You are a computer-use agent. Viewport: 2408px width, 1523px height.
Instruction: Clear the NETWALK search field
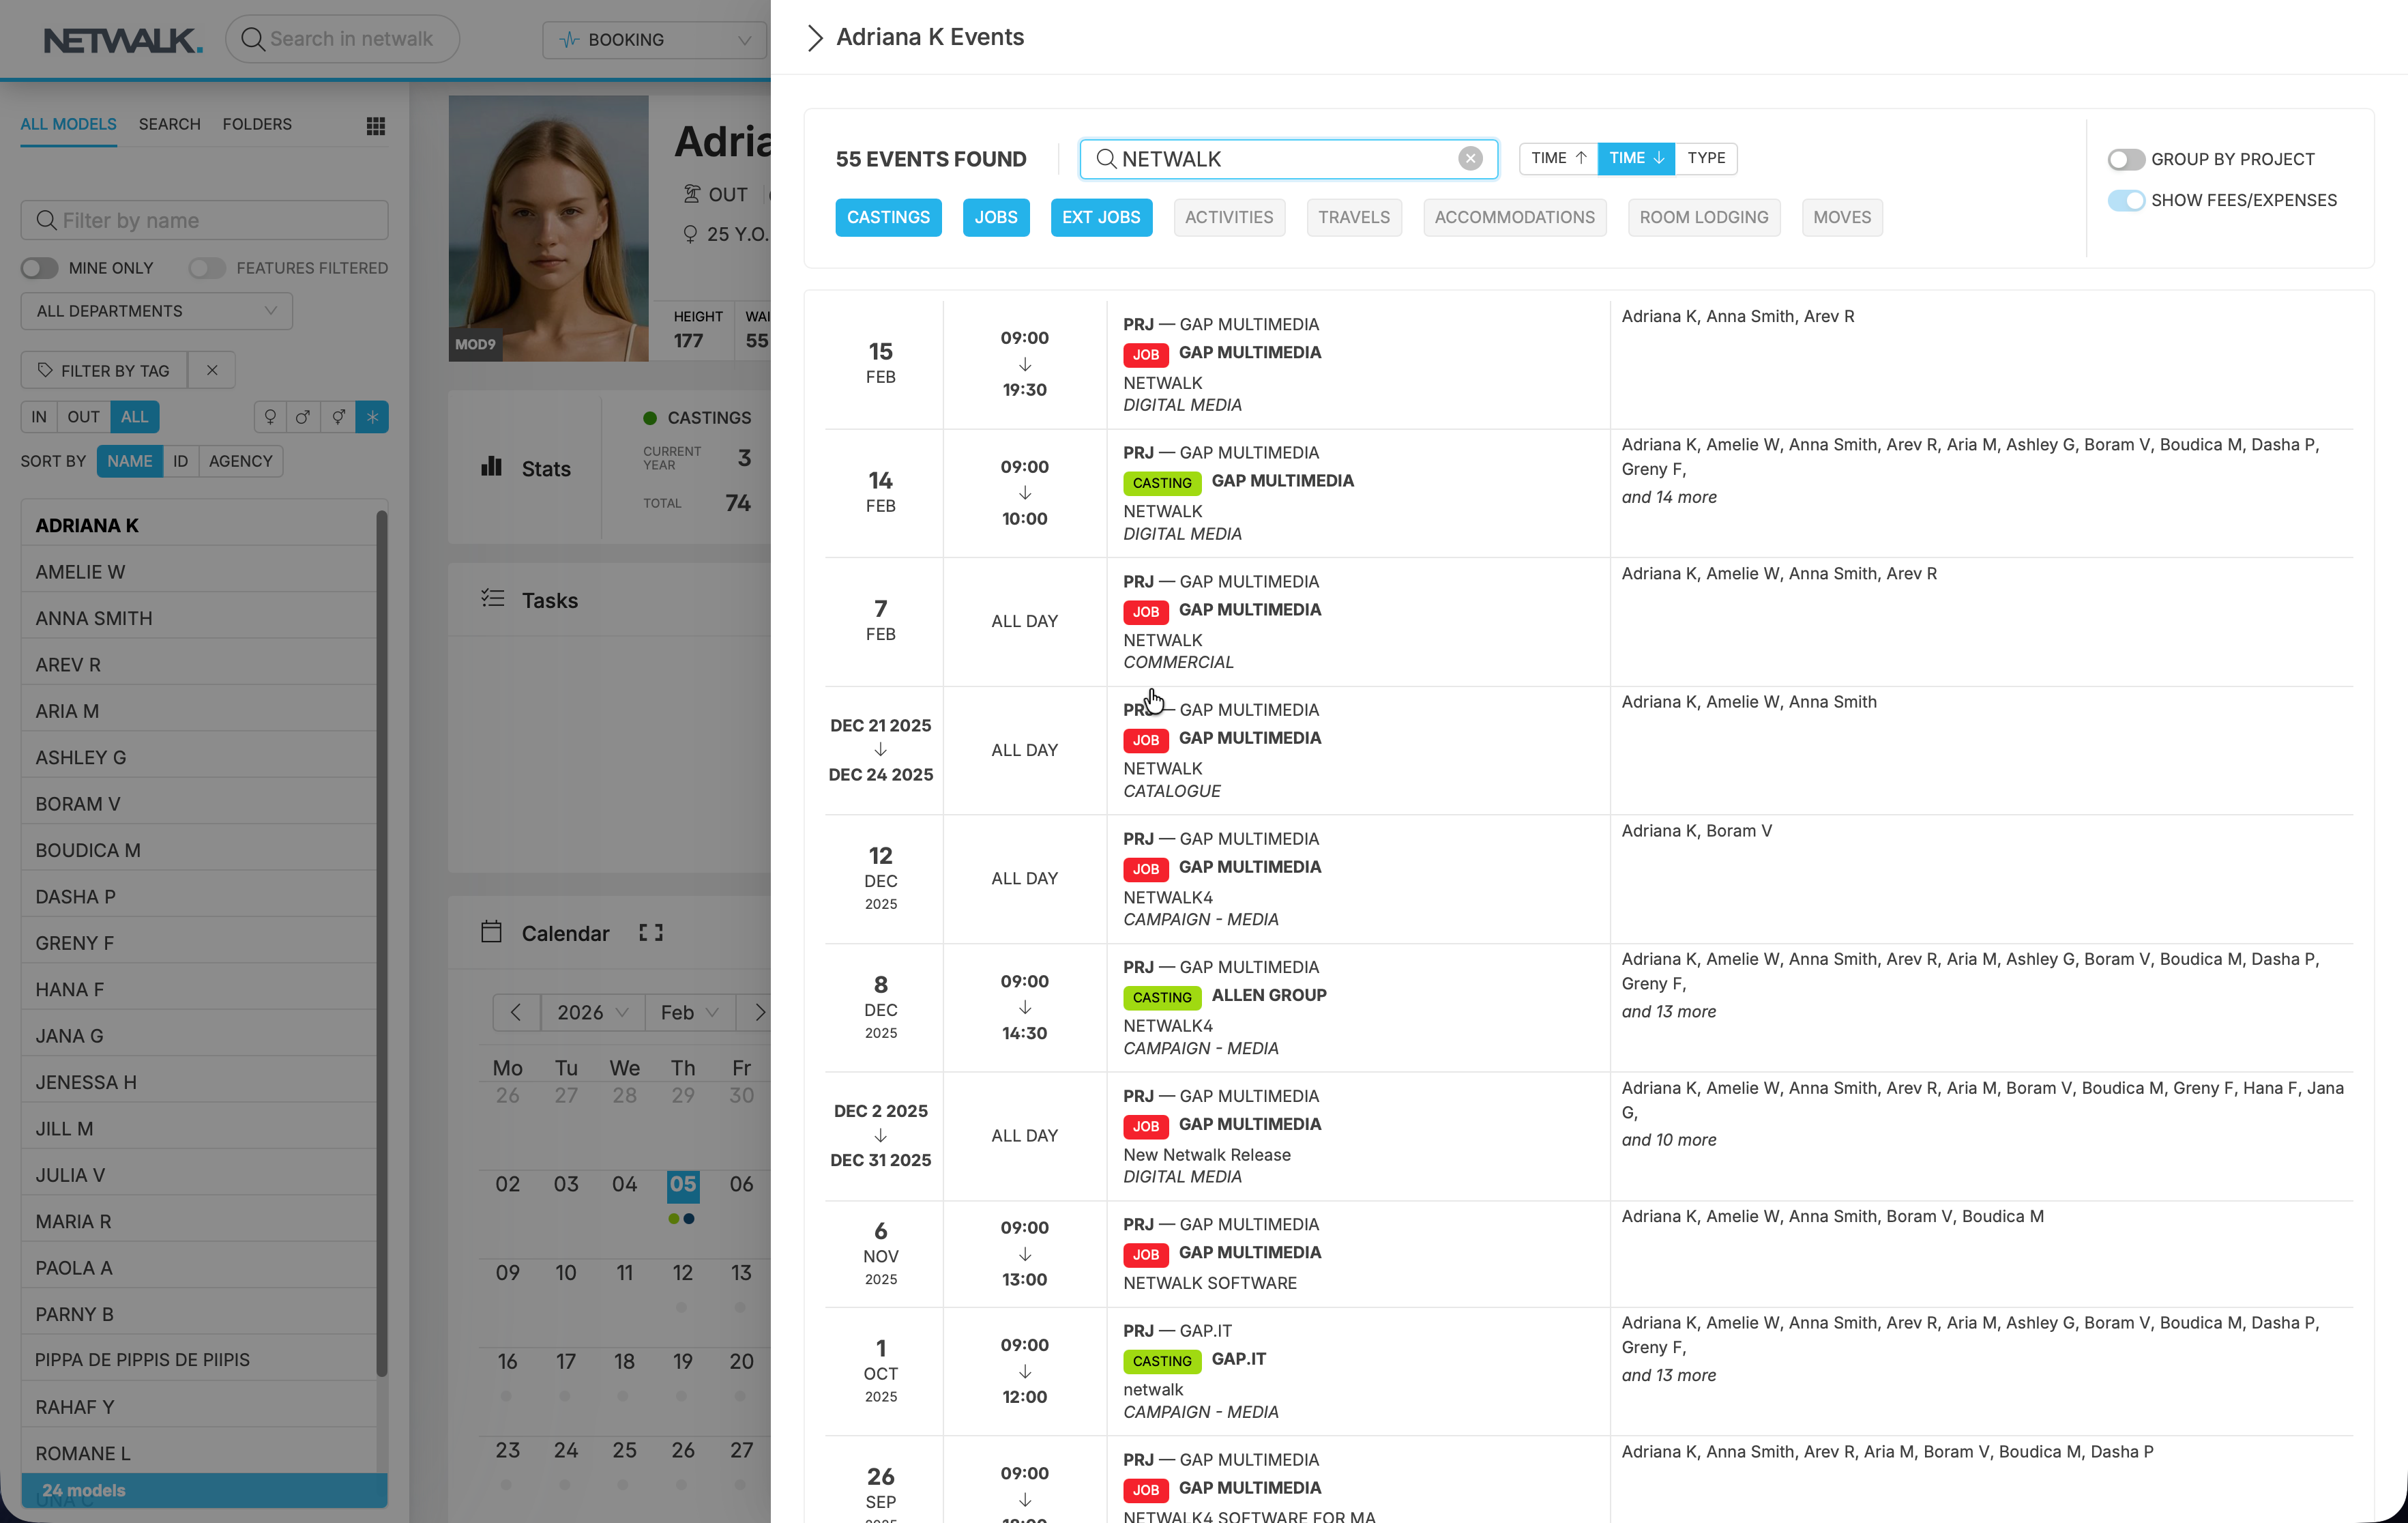pos(1469,159)
